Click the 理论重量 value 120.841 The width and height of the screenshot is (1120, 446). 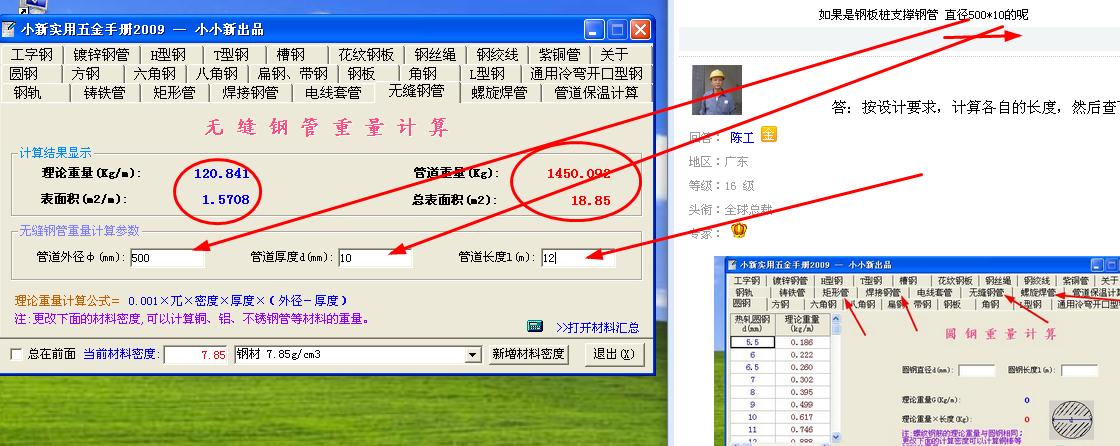pyautogui.click(x=221, y=173)
